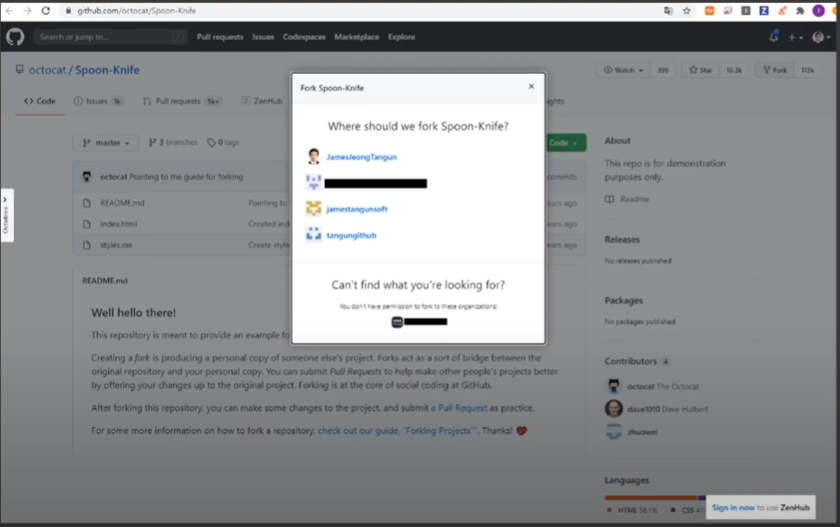
Task: Open notifications bell icon
Action: [x=774, y=37]
